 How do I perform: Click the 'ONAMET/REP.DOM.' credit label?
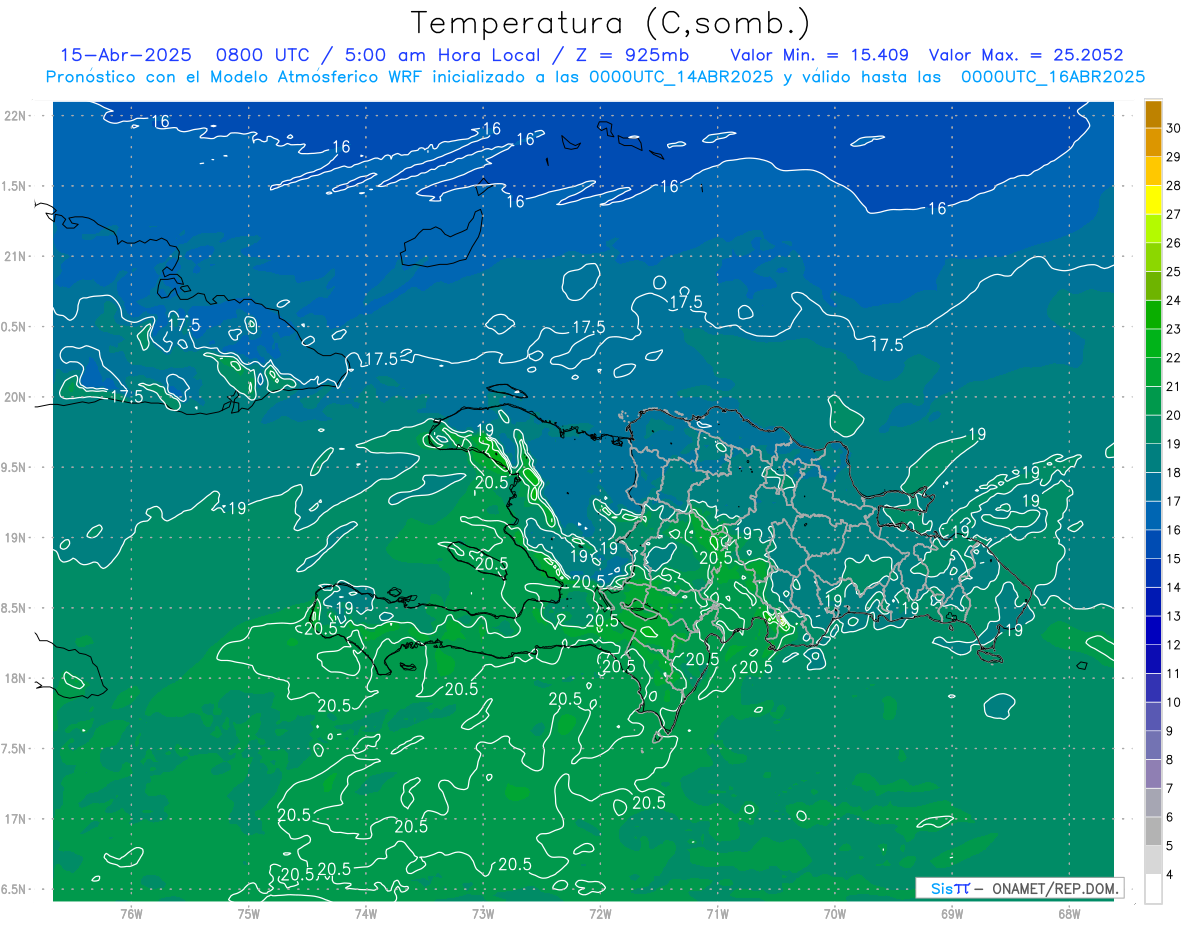(x=1056, y=888)
